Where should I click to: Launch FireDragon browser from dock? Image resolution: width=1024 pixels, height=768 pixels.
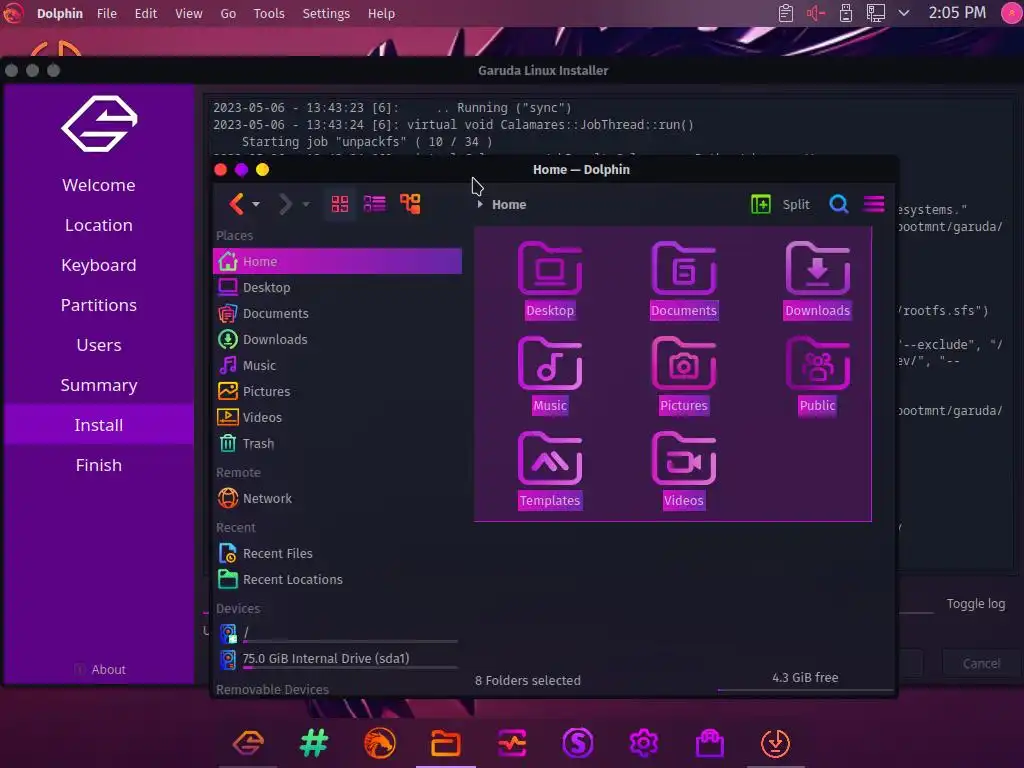pyautogui.click(x=379, y=743)
